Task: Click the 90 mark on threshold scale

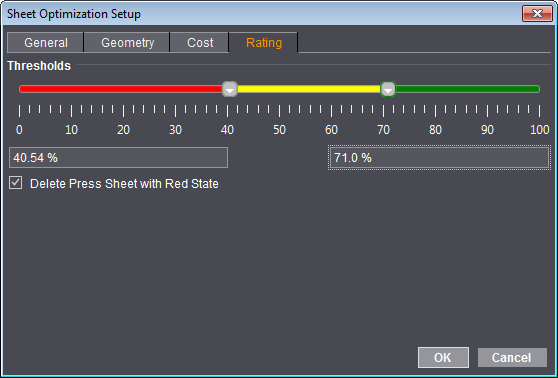Action: point(487,130)
